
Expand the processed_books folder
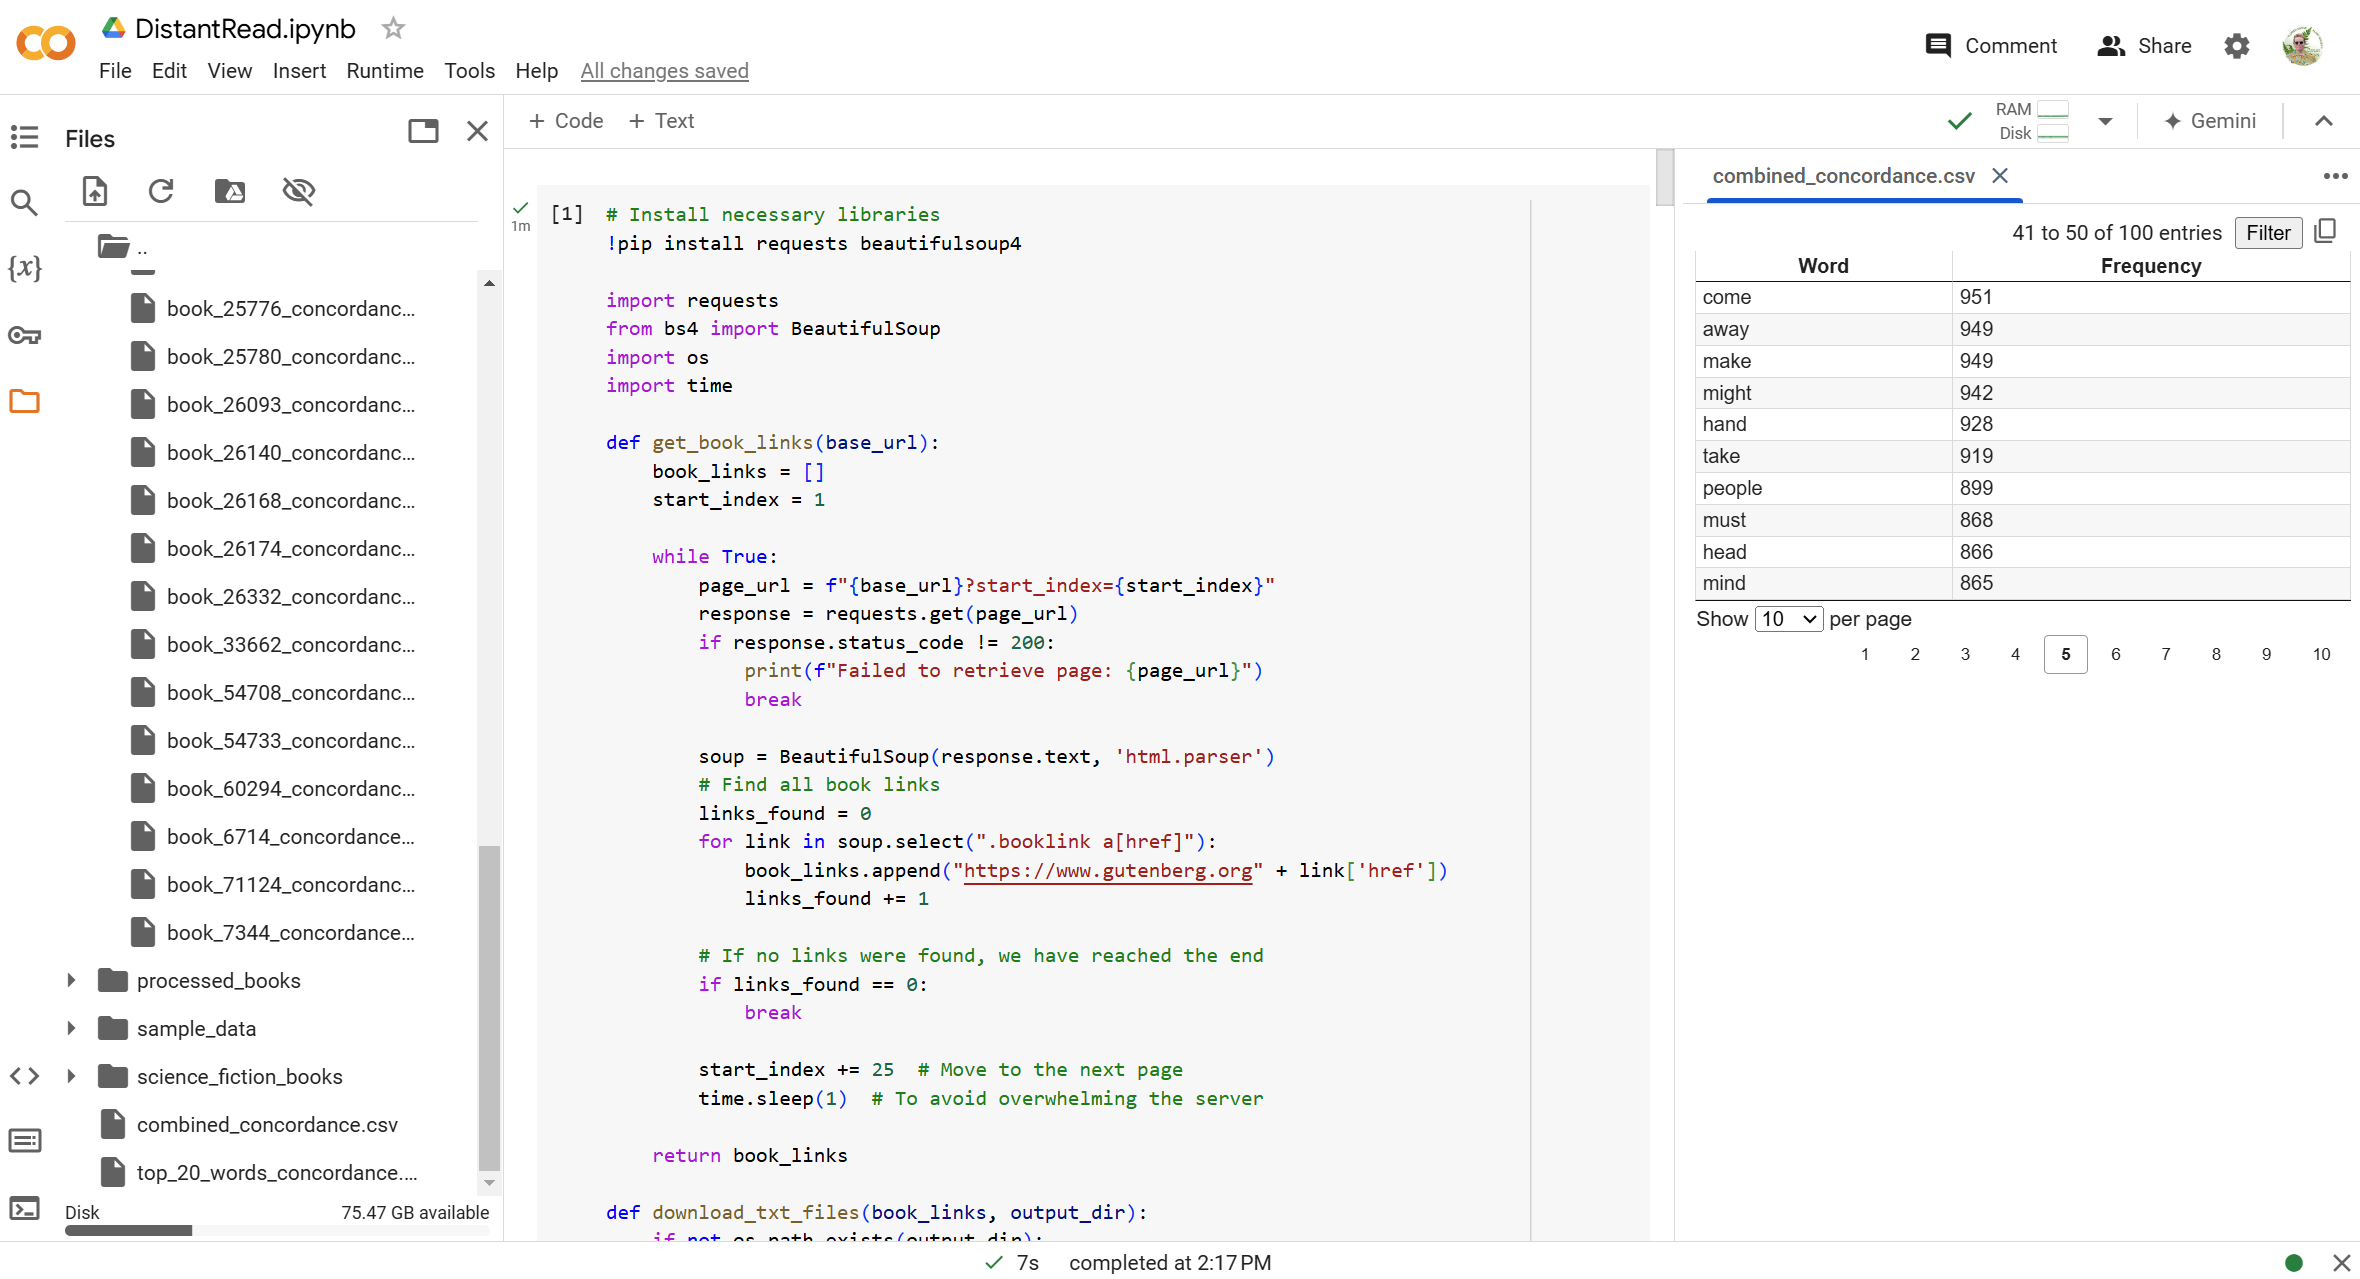click(71, 981)
